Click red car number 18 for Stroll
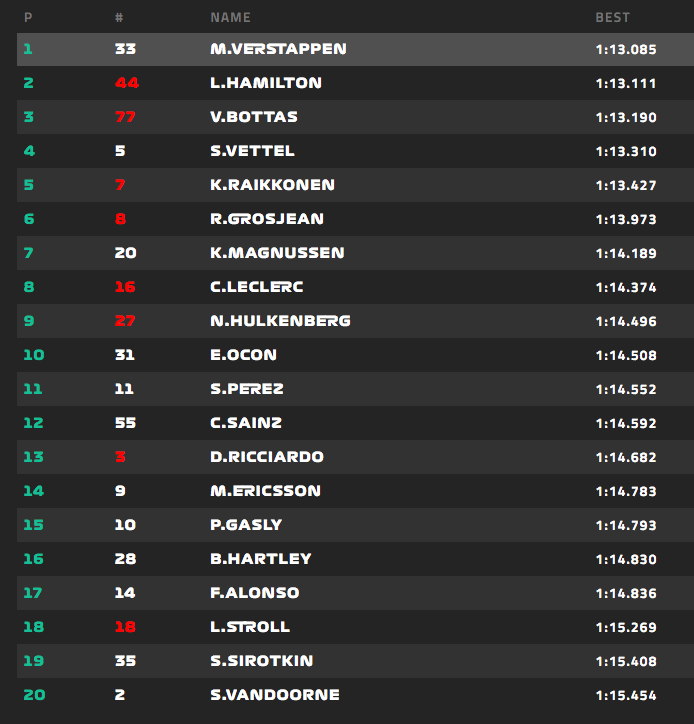This screenshot has width=694, height=724. 125,627
